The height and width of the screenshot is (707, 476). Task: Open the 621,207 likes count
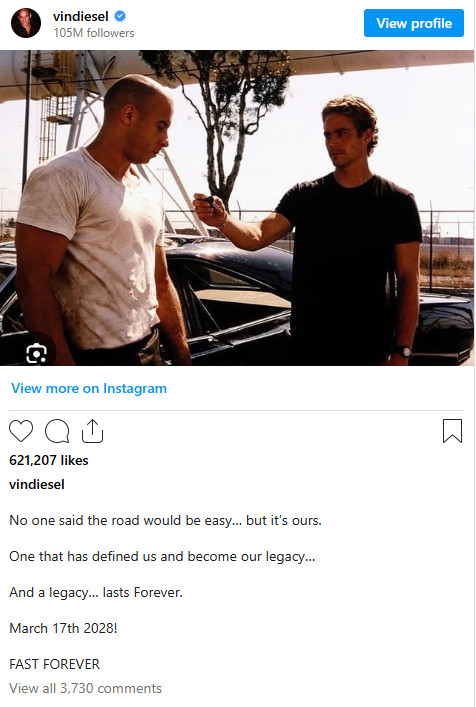coord(49,460)
